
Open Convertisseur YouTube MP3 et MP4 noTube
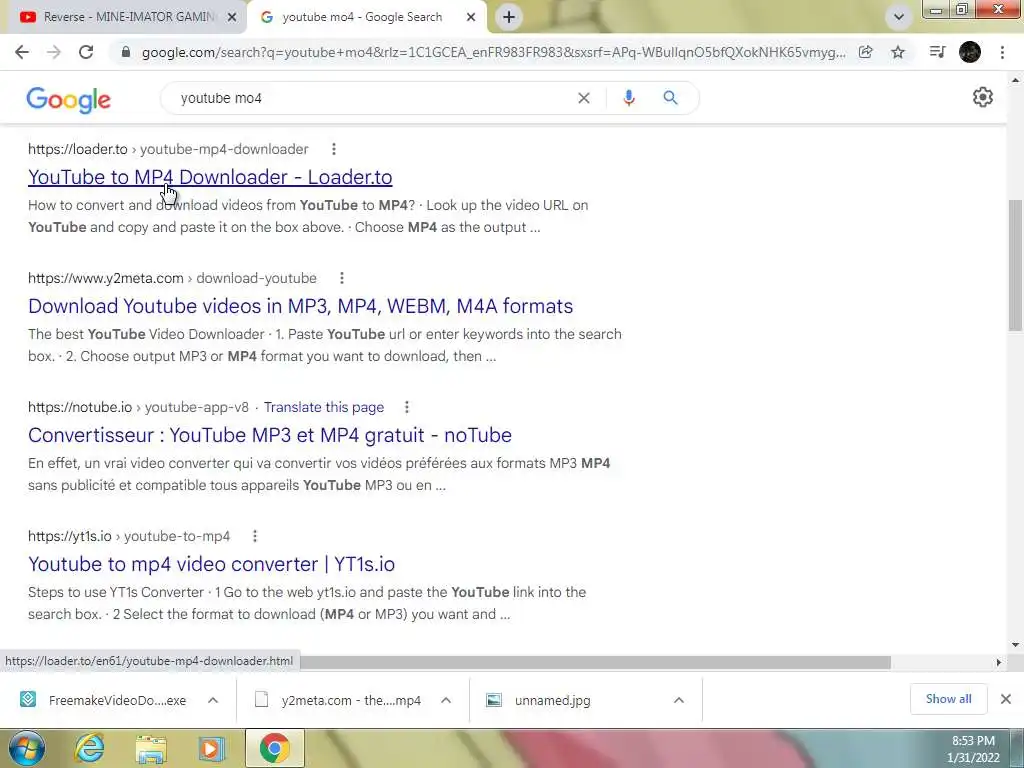(x=270, y=435)
